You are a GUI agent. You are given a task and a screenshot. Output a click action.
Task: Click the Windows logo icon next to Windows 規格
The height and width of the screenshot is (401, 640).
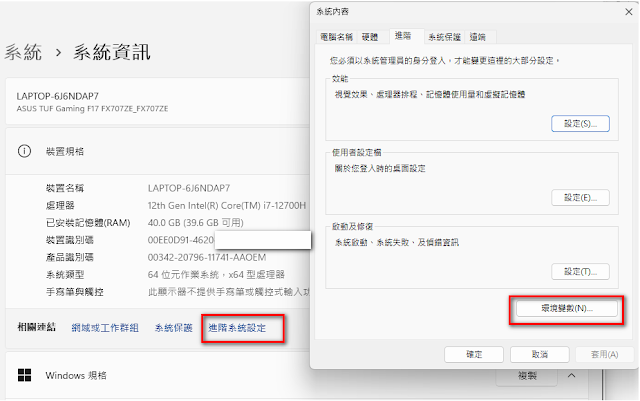click(x=24, y=375)
